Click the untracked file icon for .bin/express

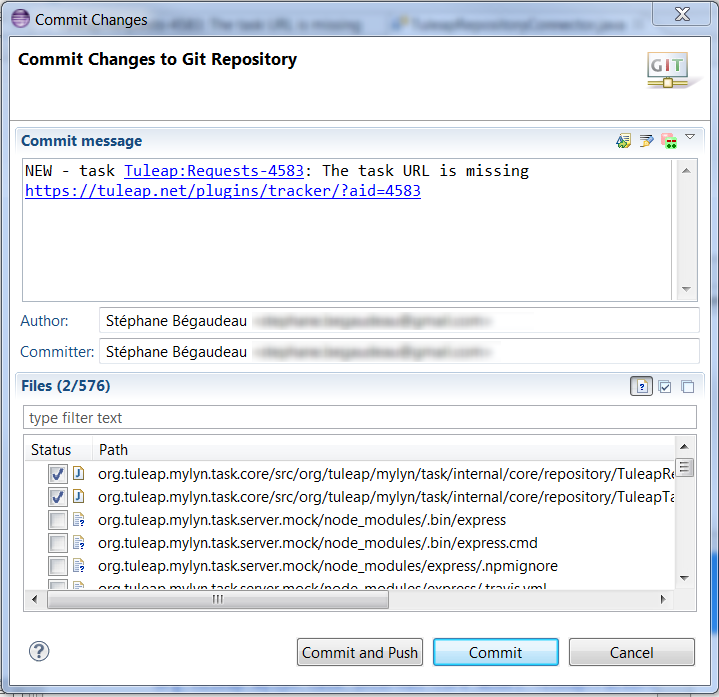[79, 520]
